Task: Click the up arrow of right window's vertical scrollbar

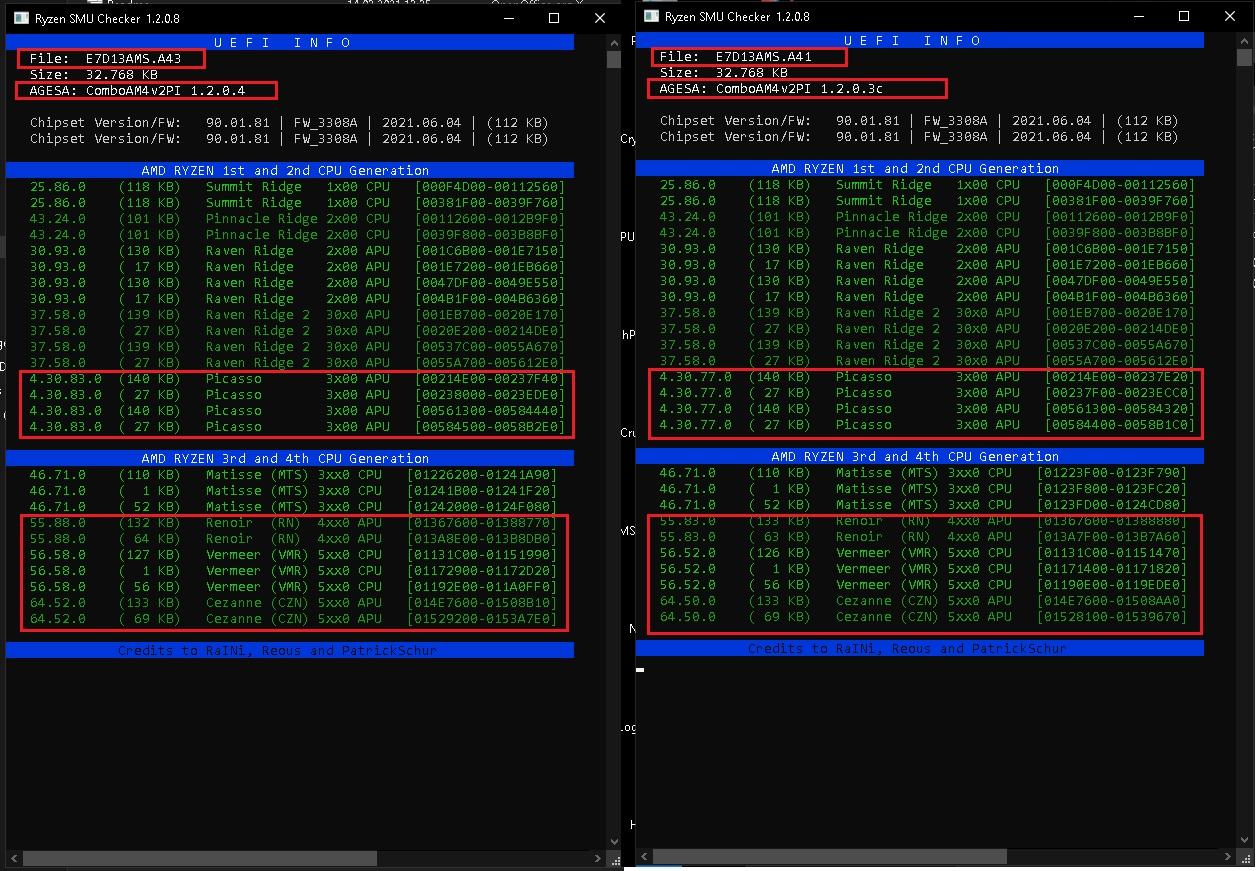Action: [1244, 39]
